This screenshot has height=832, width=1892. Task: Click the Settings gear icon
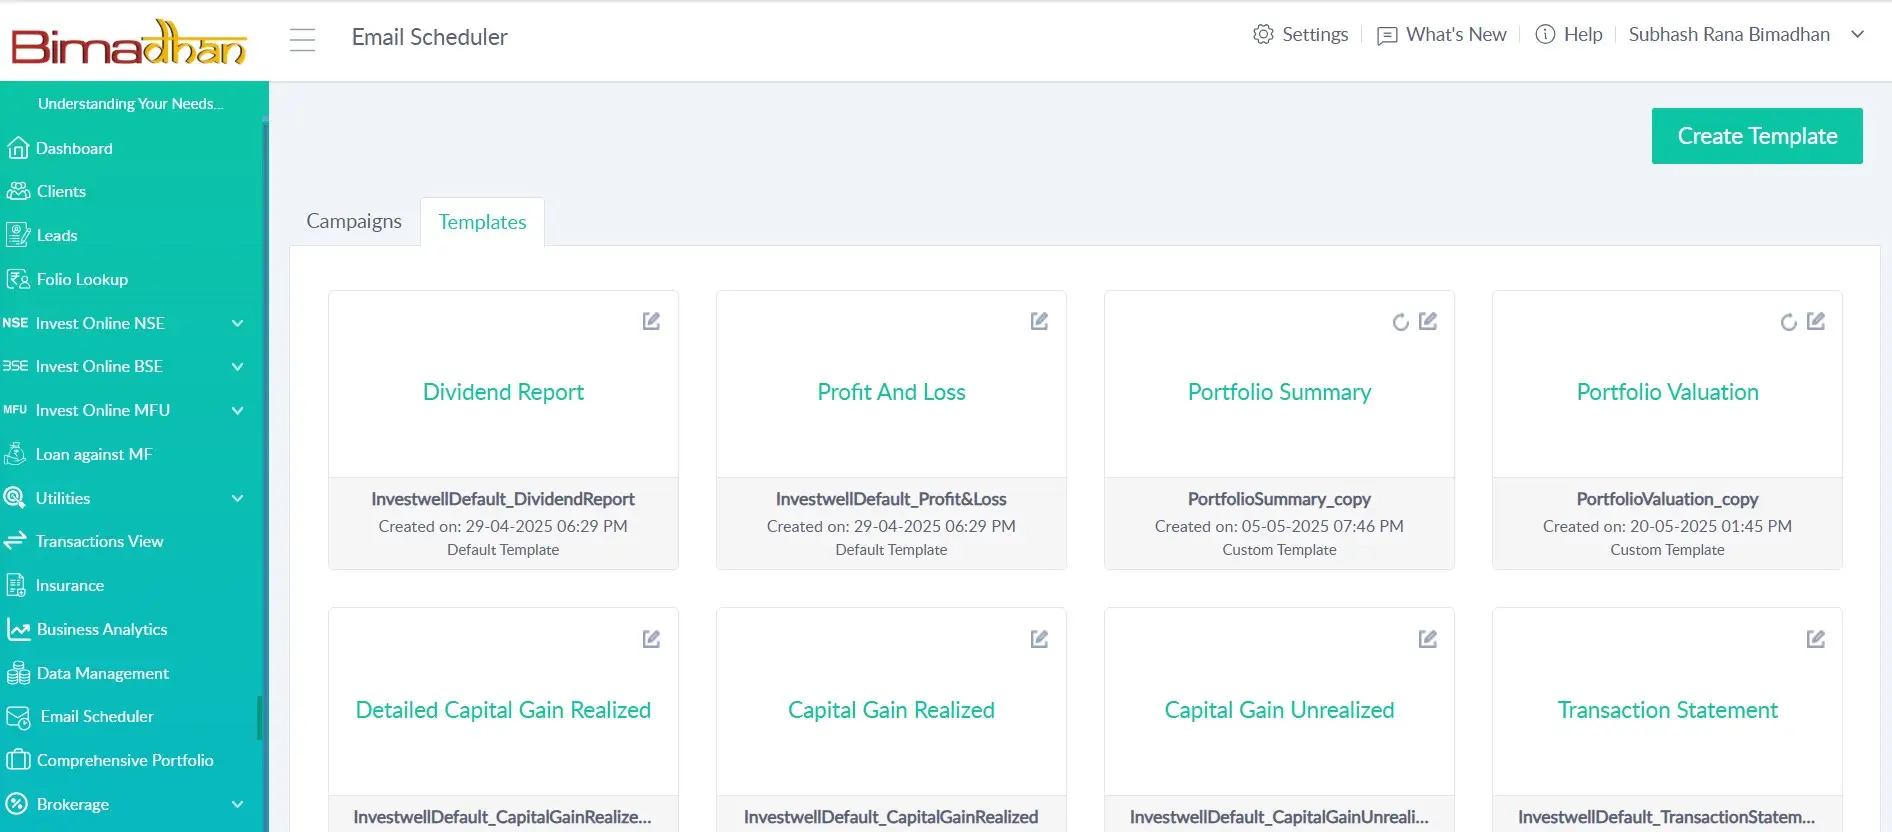tap(1263, 34)
